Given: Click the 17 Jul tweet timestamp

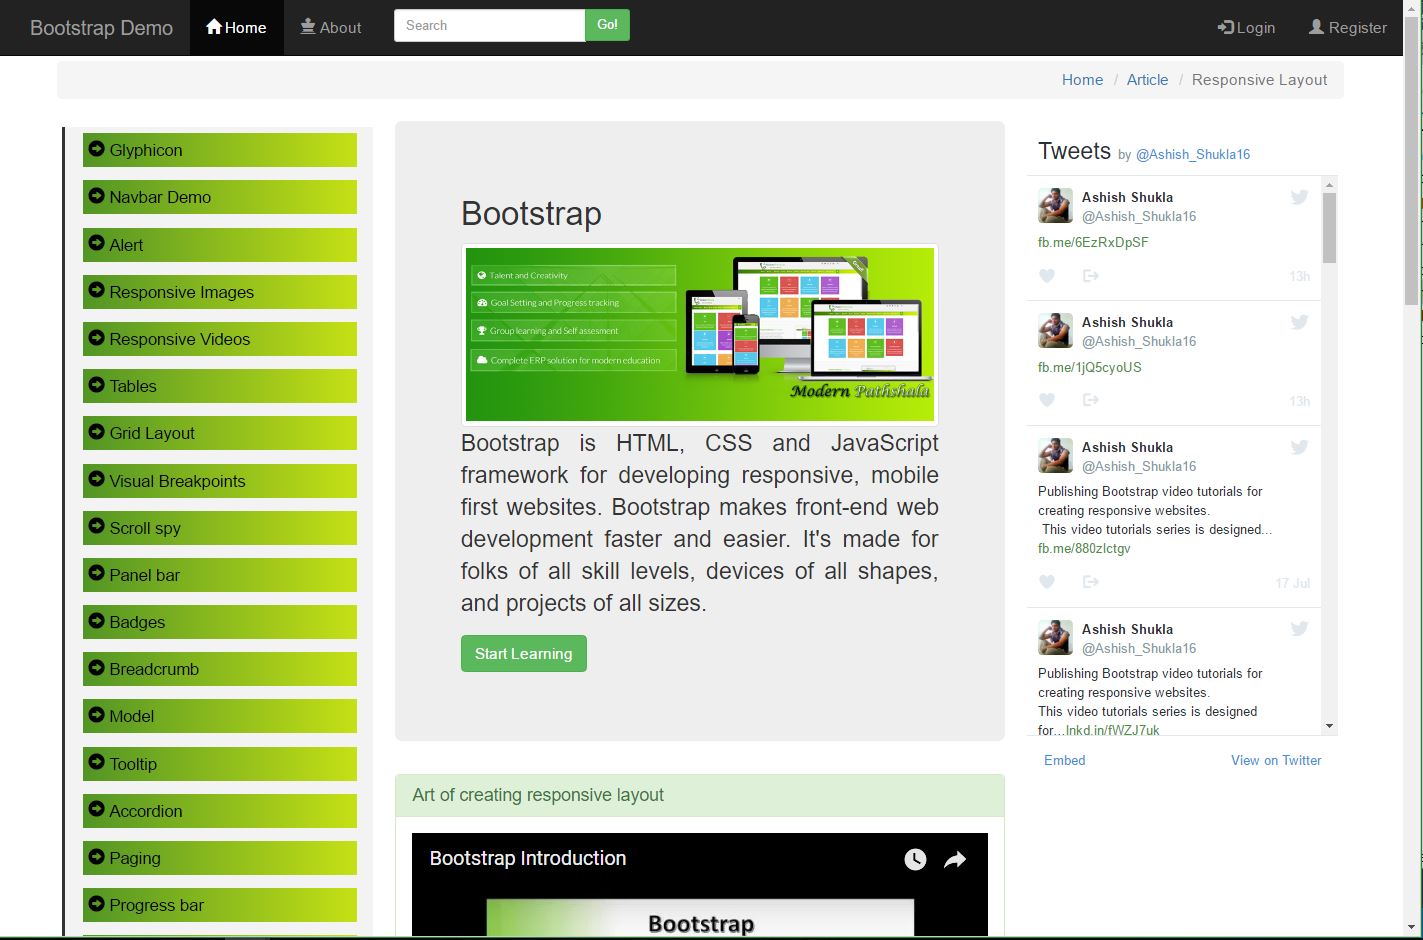Looking at the screenshot, I should tap(1293, 583).
